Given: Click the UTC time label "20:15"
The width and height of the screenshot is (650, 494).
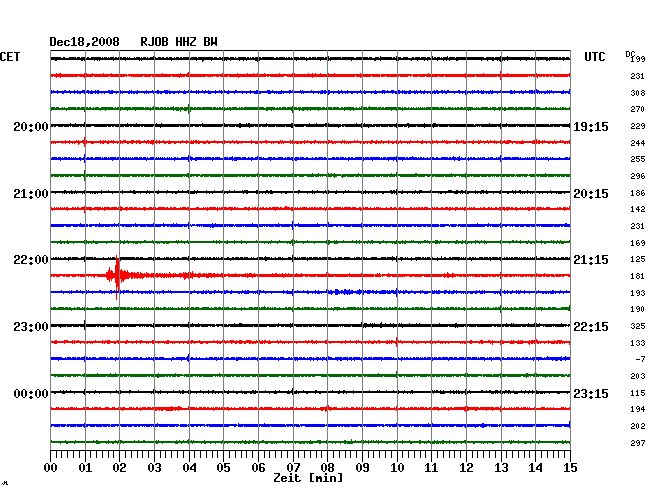Looking at the screenshot, I should click(x=591, y=194).
